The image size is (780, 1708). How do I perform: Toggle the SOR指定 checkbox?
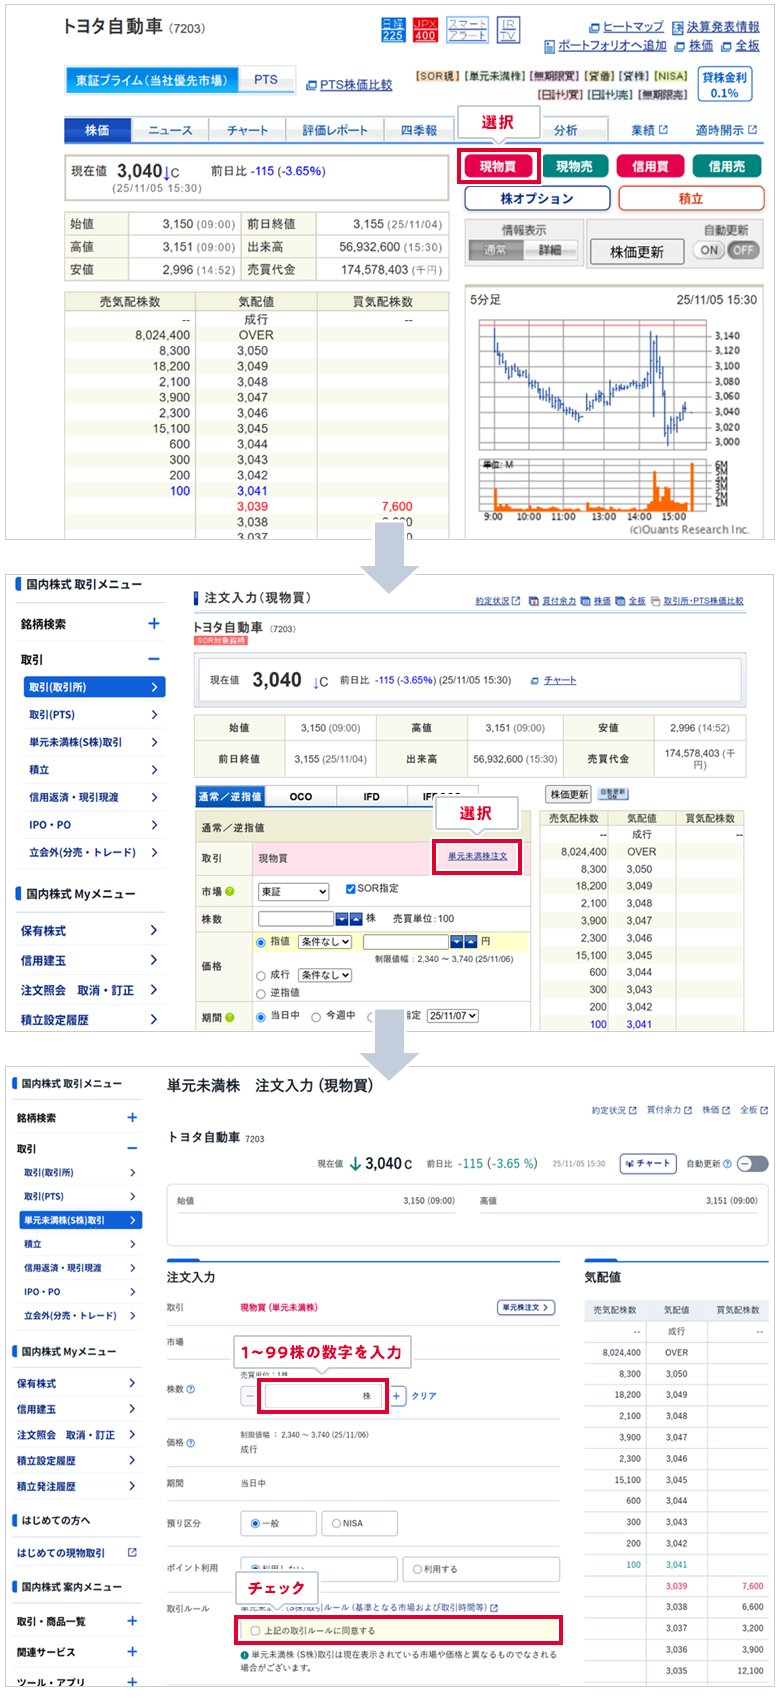pyautogui.click(x=350, y=889)
